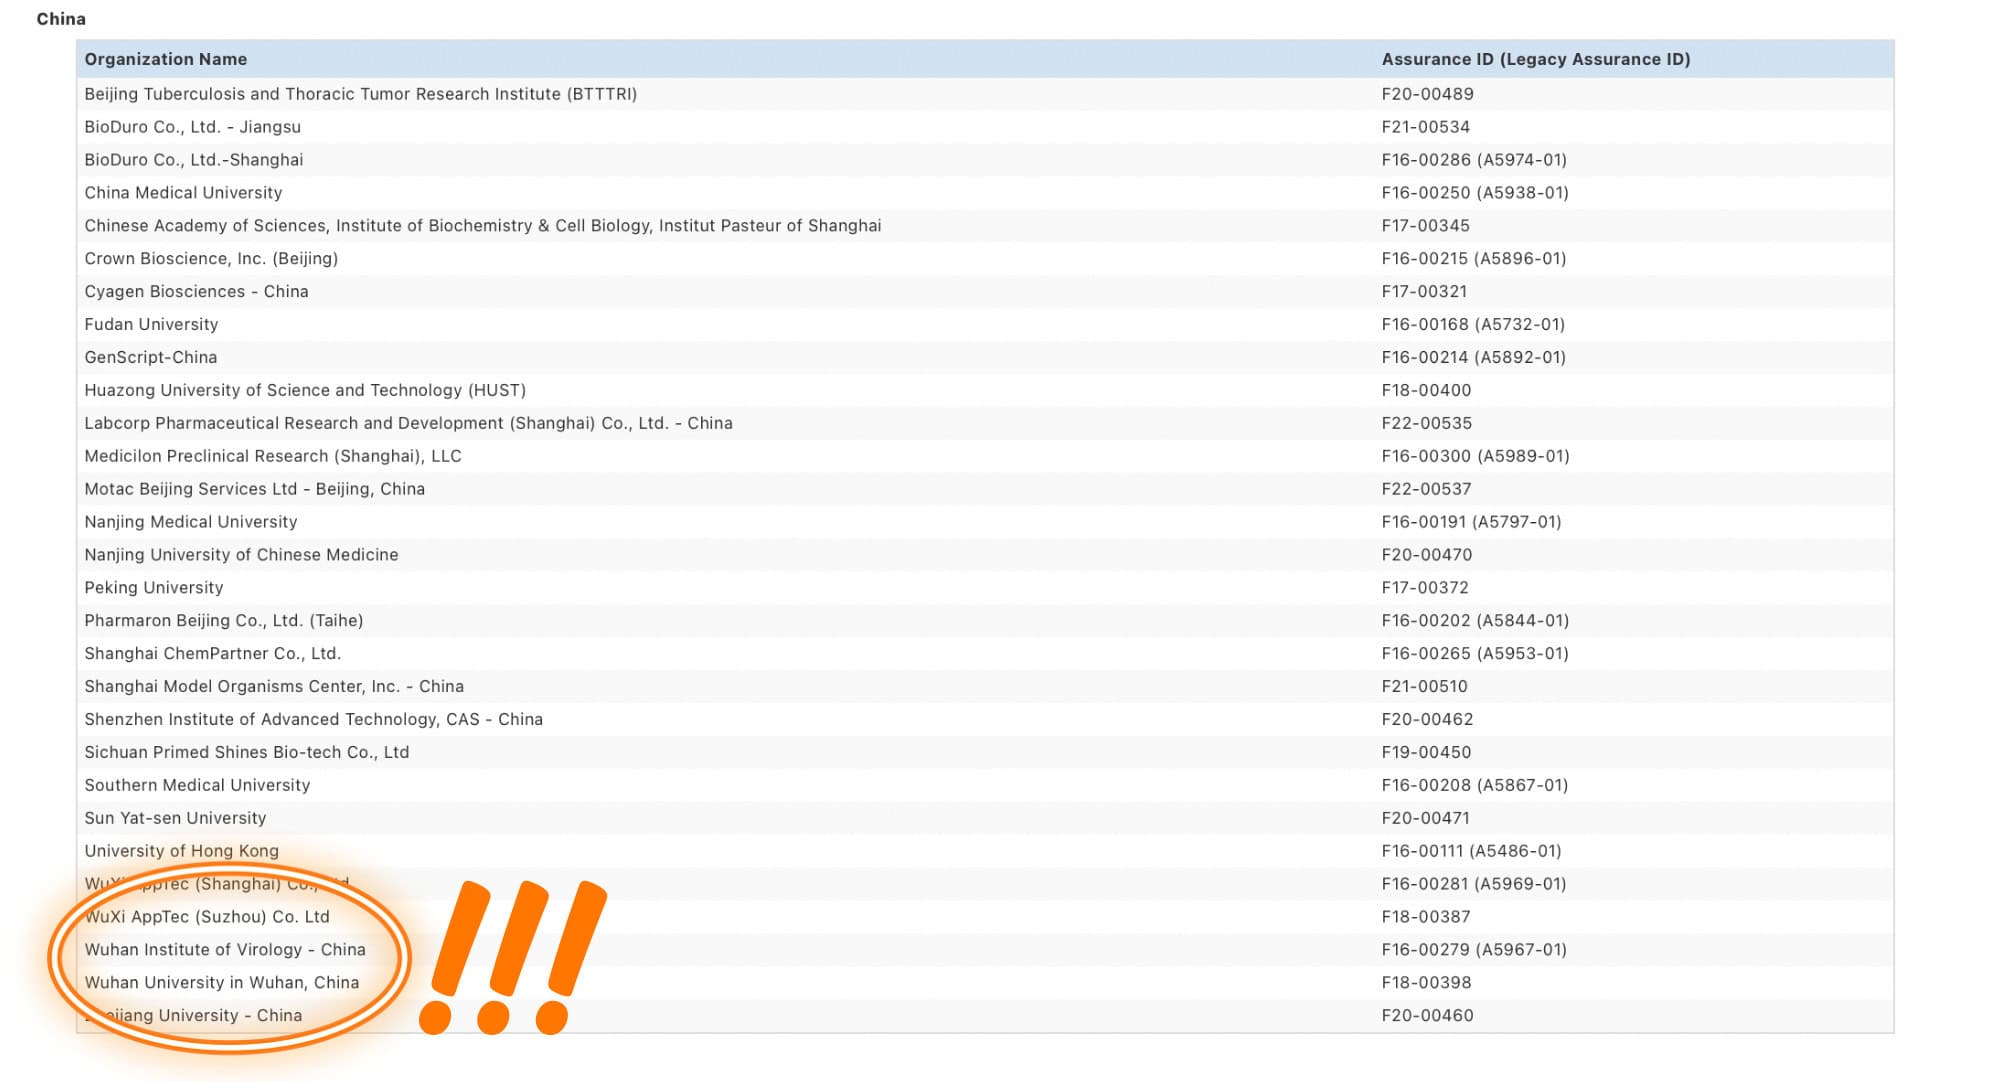Click "Wuhan University in Wuhan, China"
Image resolution: width=2000 pixels, height=1082 pixels.
point(222,985)
